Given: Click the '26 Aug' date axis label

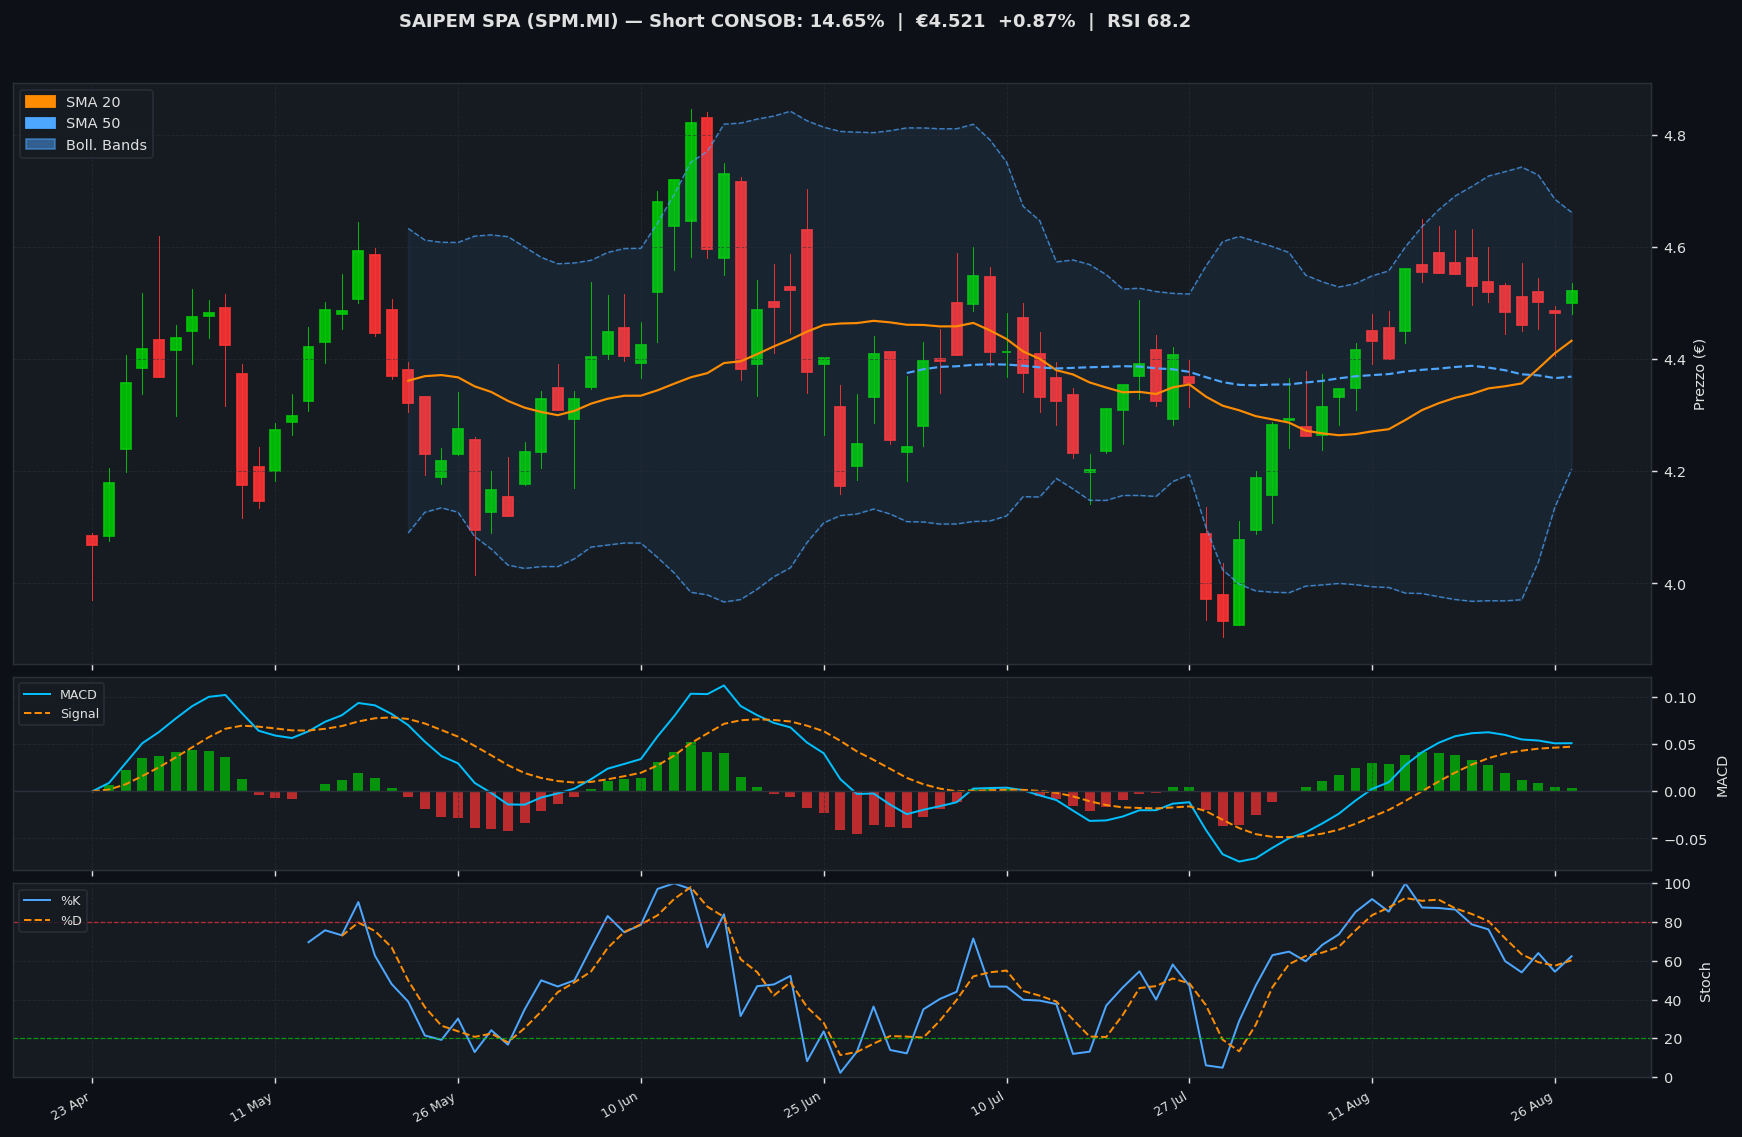Looking at the screenshot, I should [1533, 1107].
